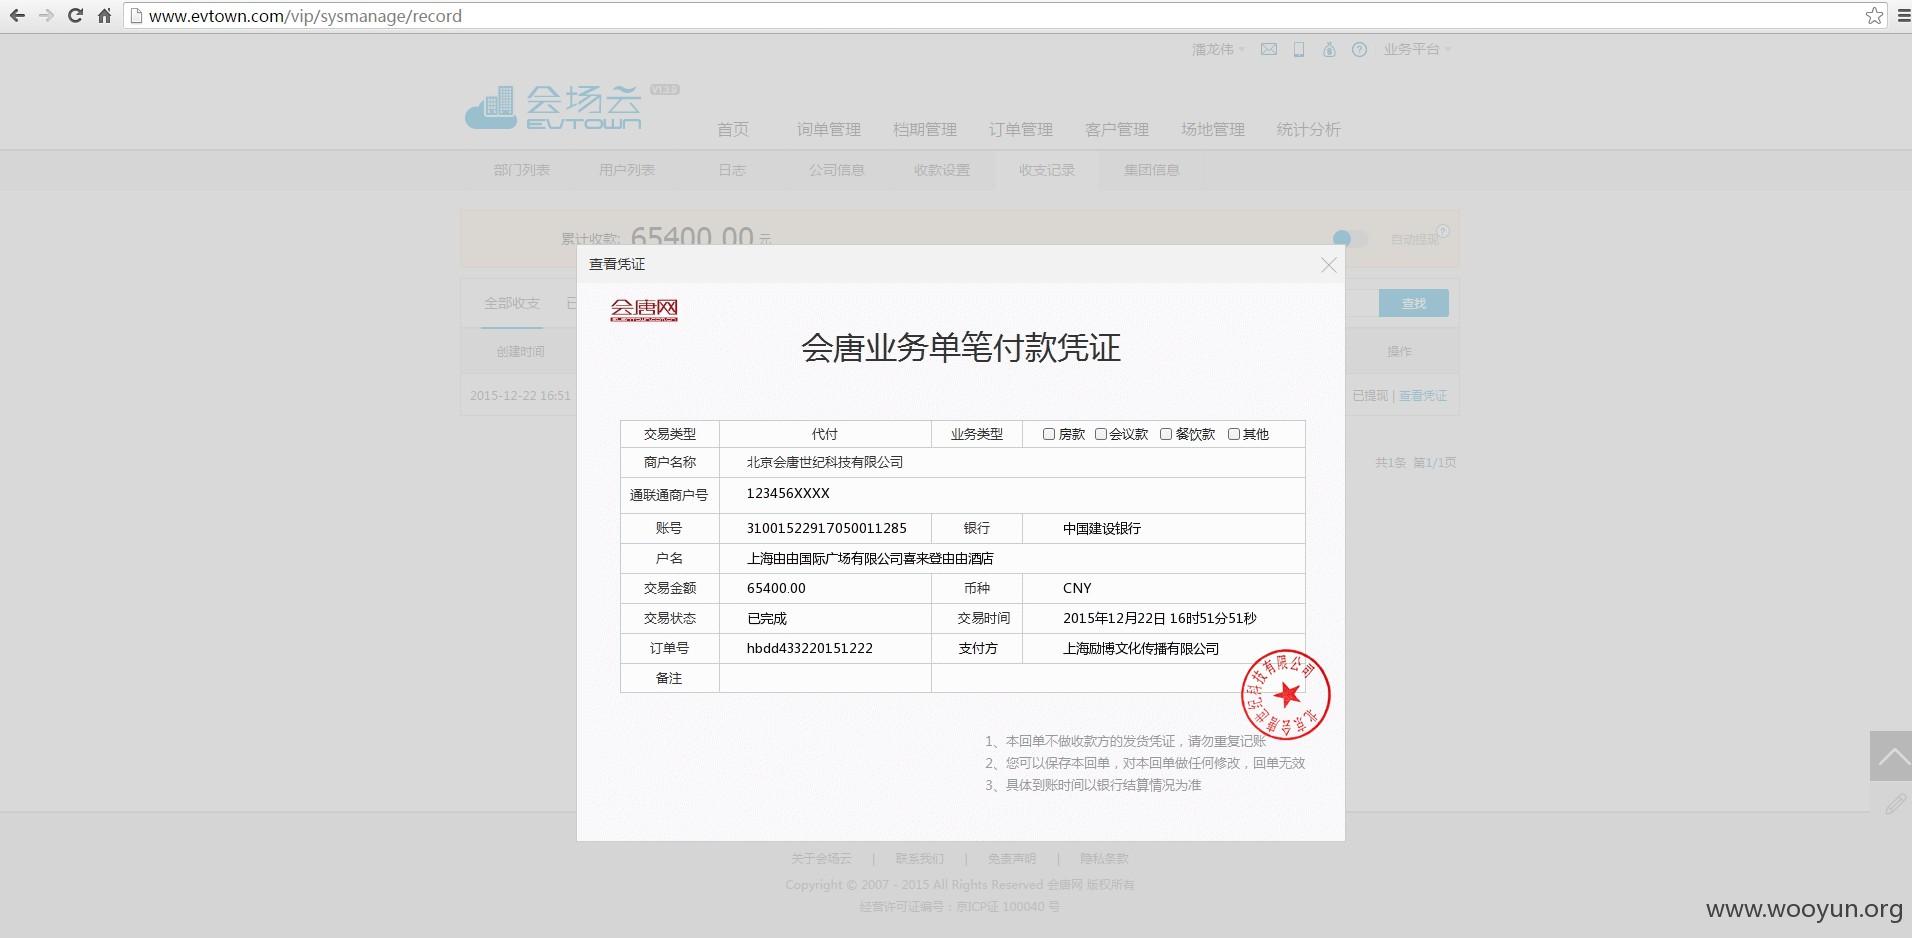This screenshot has height=938, width=1912.
Task: Open the 首页 menu
Action: 733,129
